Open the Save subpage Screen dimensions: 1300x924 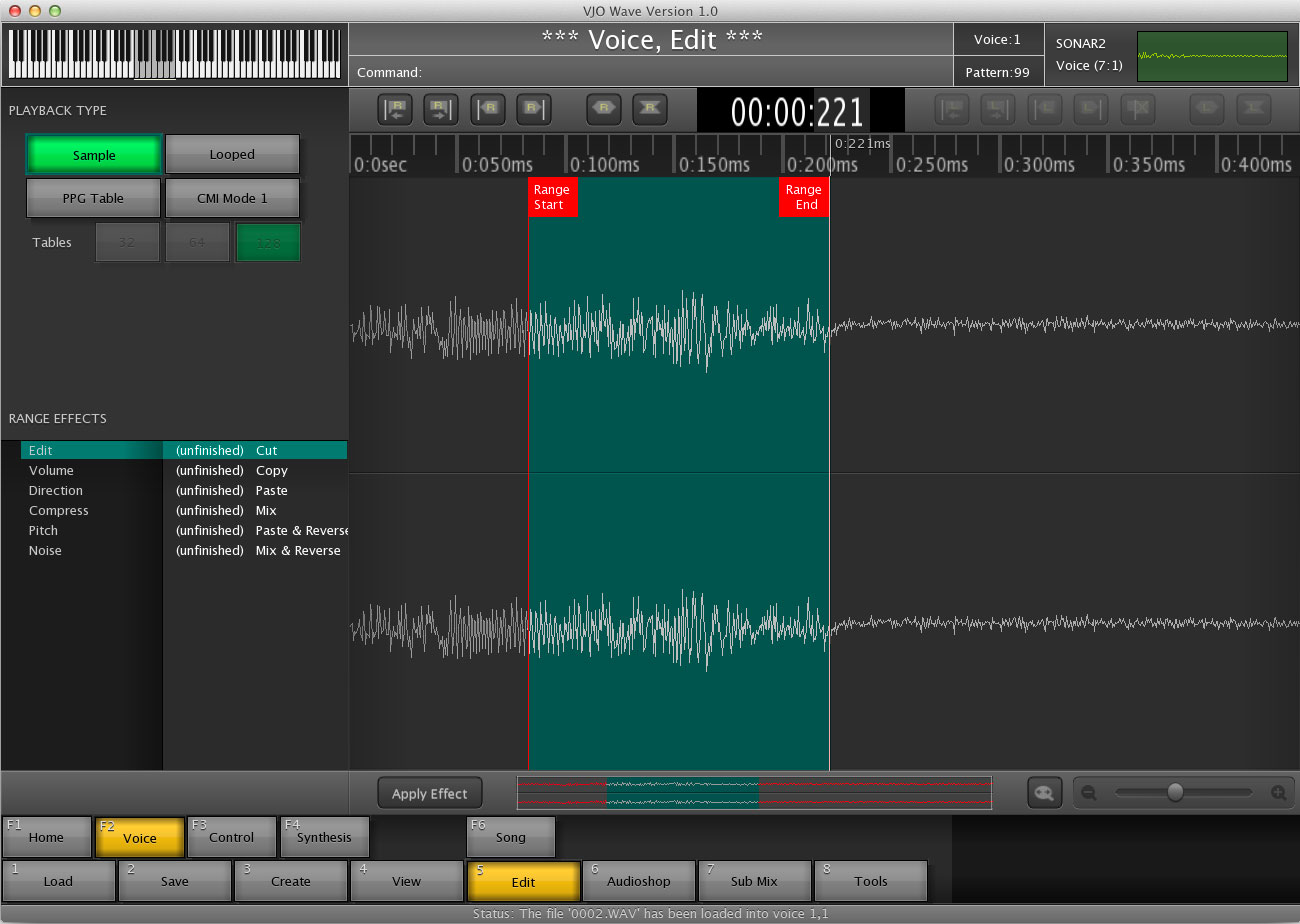point(175,881)
